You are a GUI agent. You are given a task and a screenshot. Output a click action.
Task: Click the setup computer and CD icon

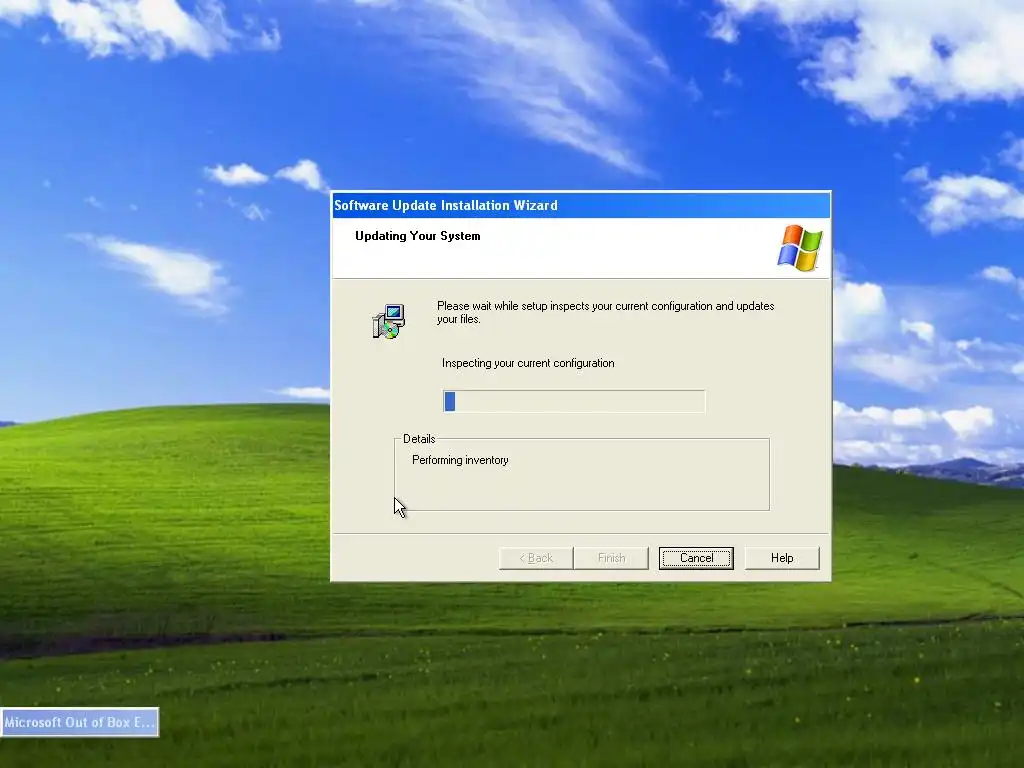pyautogui.click(x=389, y=321)
